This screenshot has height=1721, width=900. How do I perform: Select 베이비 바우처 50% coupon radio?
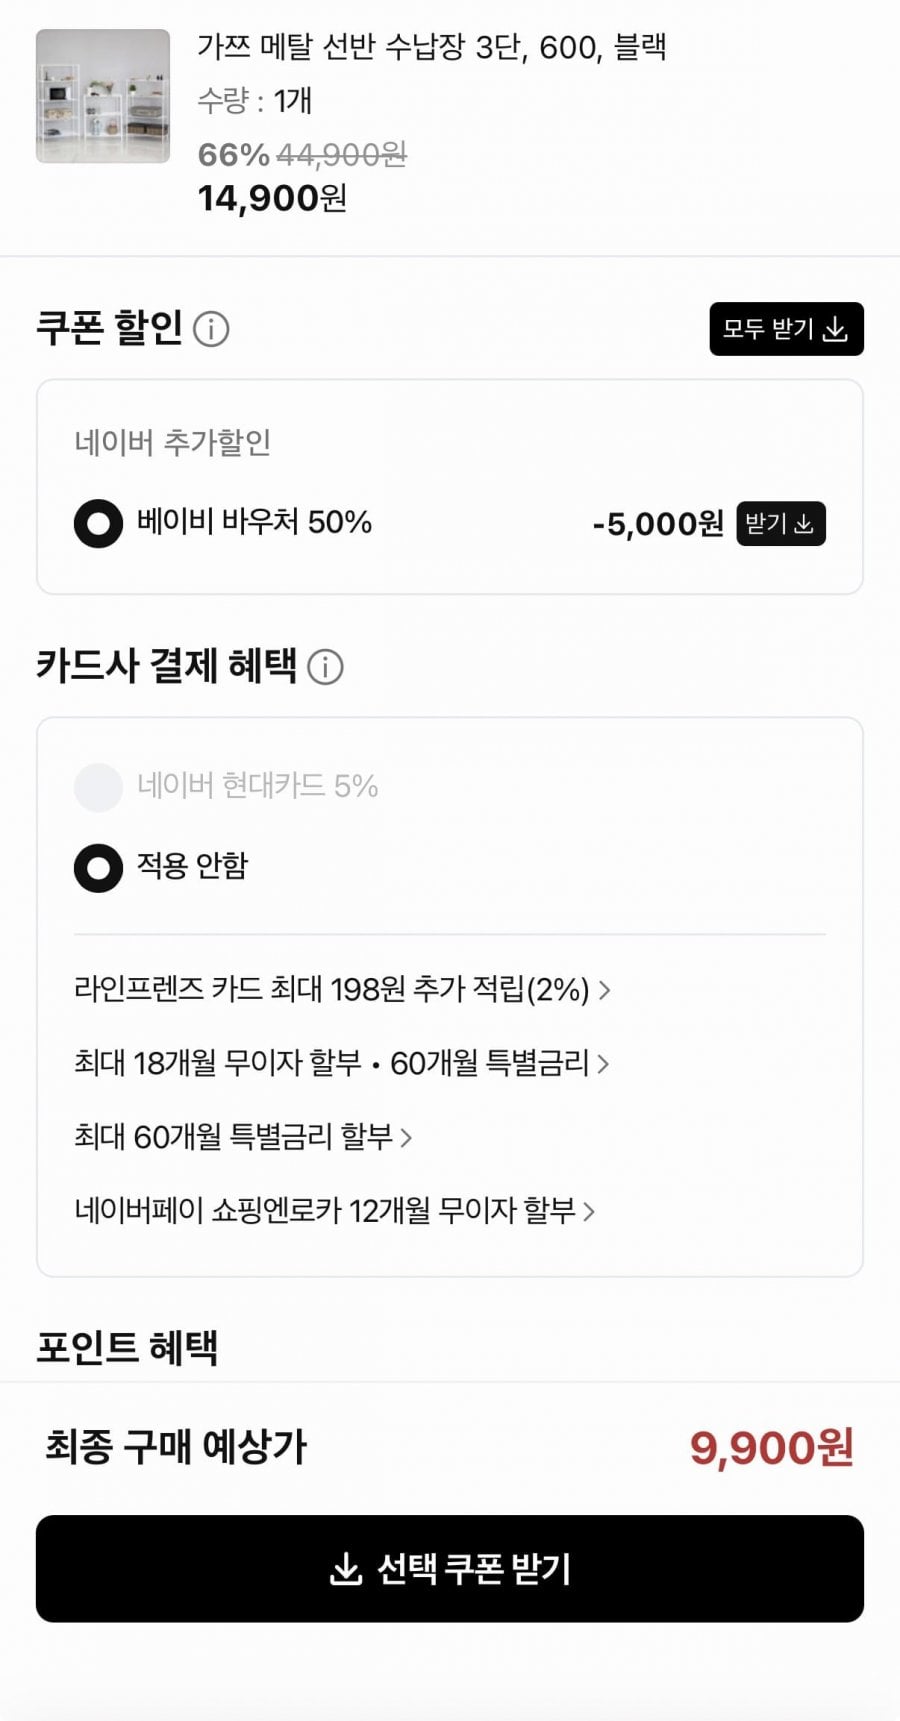coord(98,523)
